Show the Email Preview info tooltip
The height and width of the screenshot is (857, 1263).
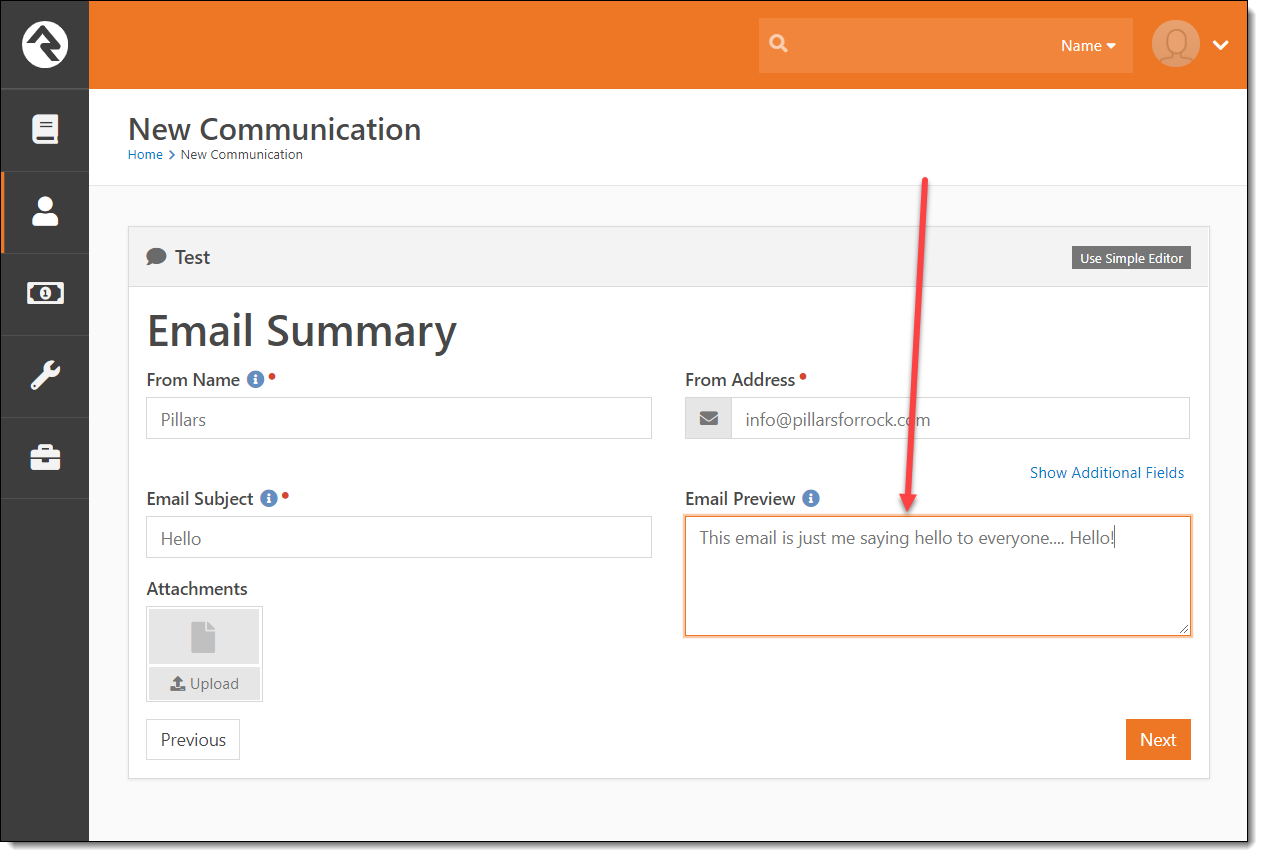pyautogui.click(x=811, y=498)
